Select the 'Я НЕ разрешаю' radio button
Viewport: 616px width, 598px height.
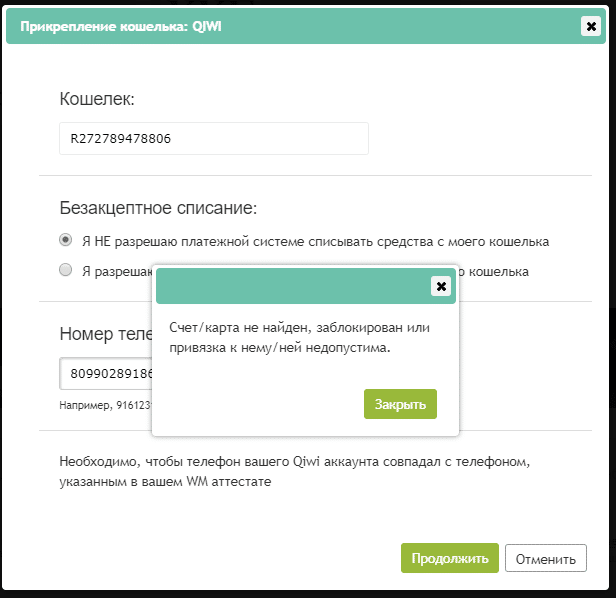pyautogui.click(x=66, y=240)
